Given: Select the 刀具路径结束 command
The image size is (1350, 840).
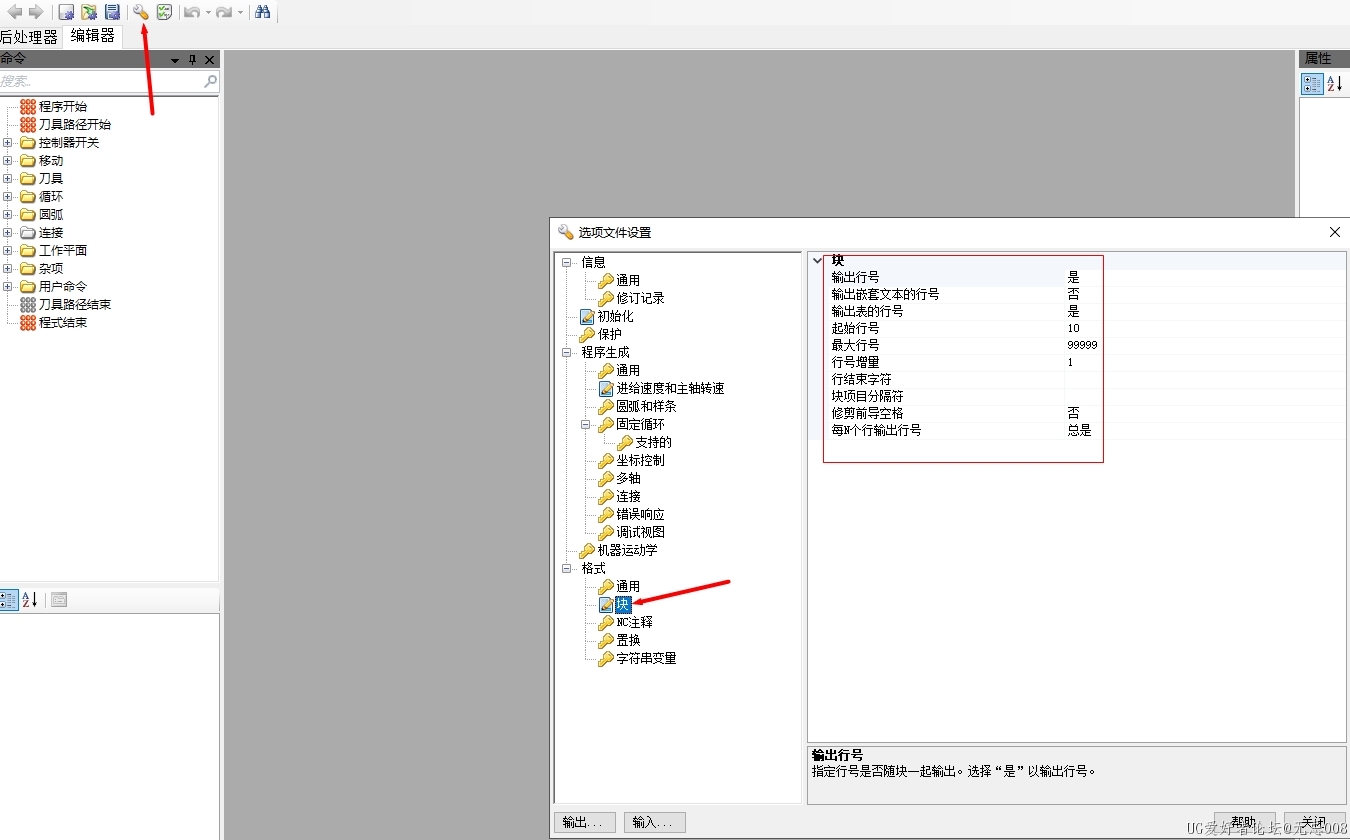Looking at the screenshot, I should 74,304.
